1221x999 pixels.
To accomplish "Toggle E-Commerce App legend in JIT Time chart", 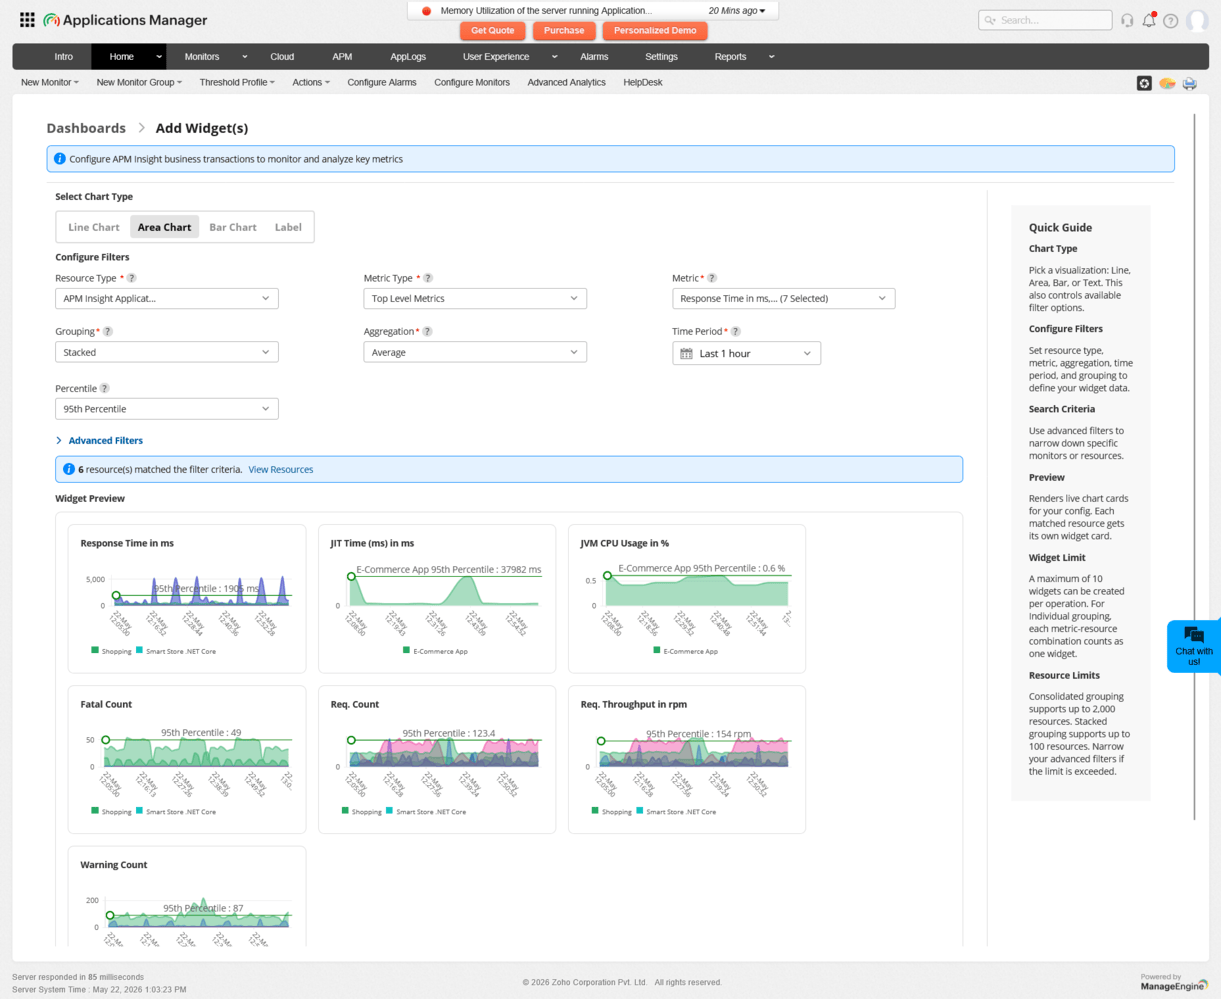I will pyautogui.click(x=434, y=651).
